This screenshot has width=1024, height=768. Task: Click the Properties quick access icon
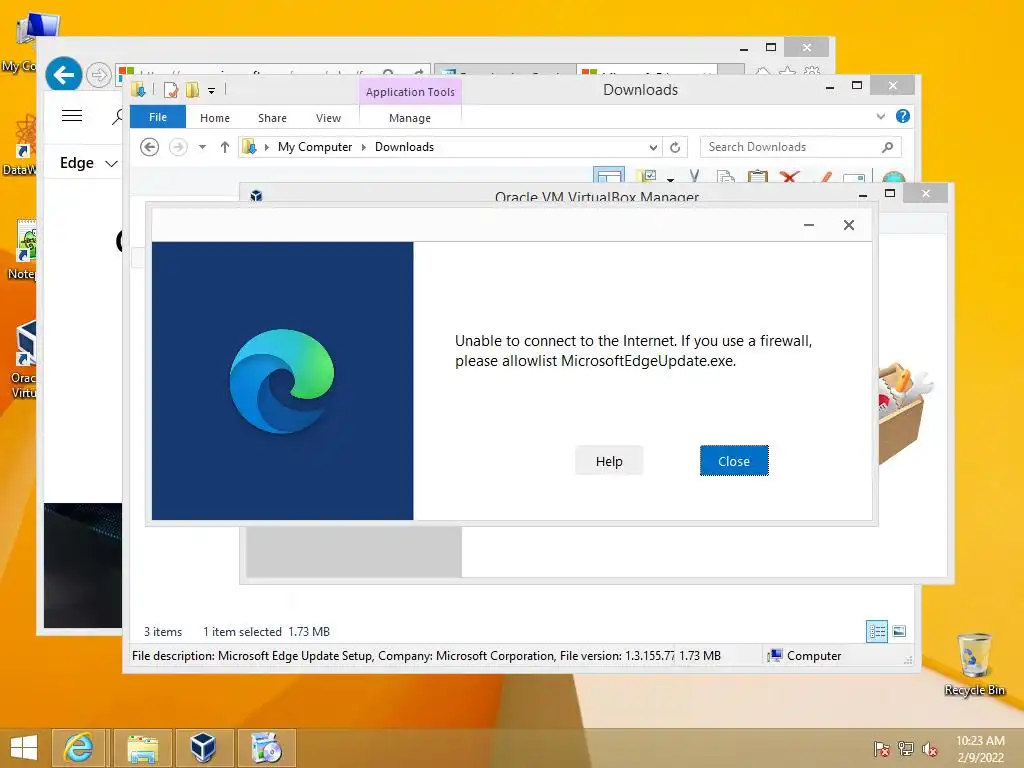[x=170, y=90]
